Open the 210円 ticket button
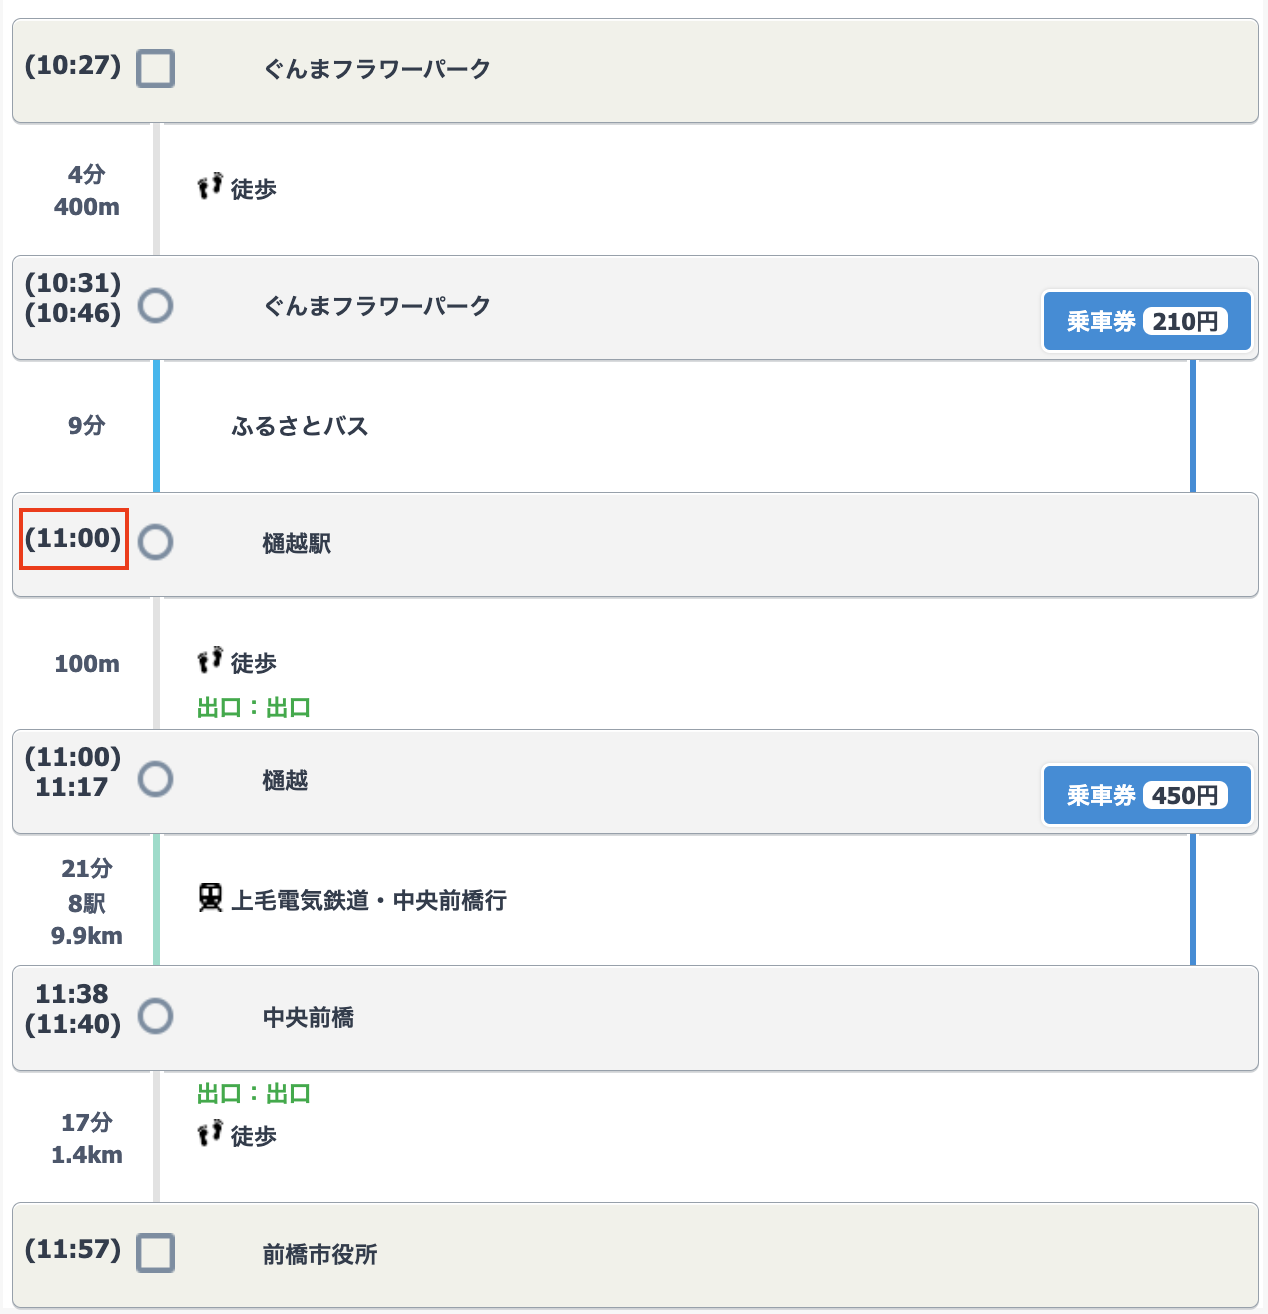1268x1314 pixels. pyautogui.click(x=1146, y=321)
